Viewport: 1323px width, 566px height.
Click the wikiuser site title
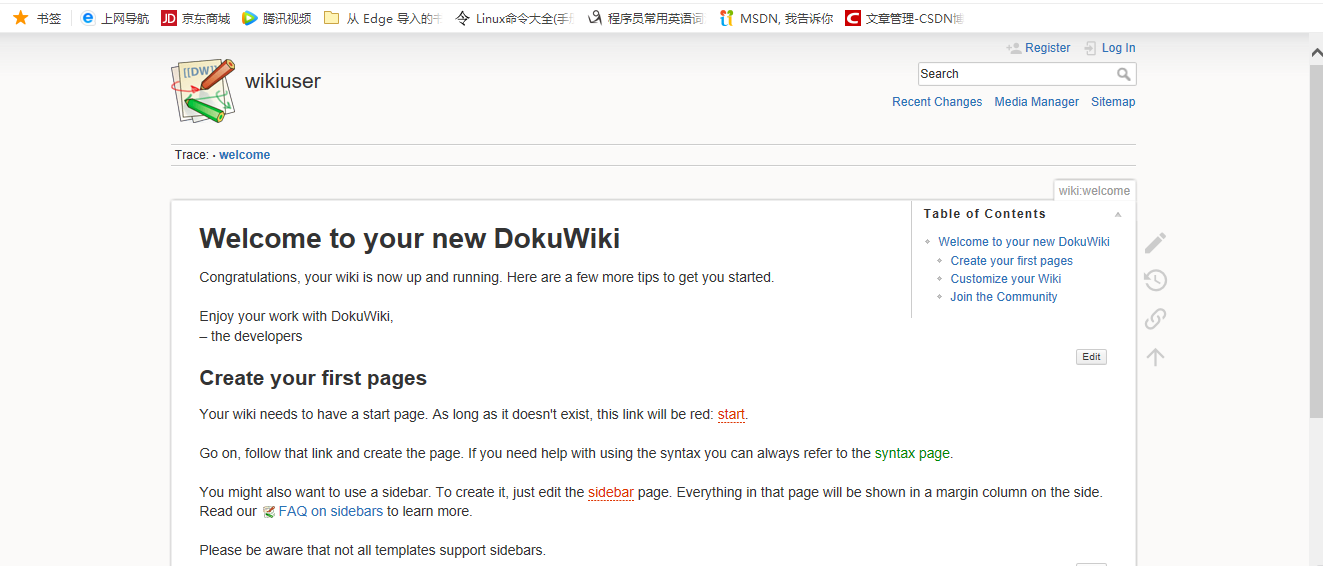[x=283, y=81]
